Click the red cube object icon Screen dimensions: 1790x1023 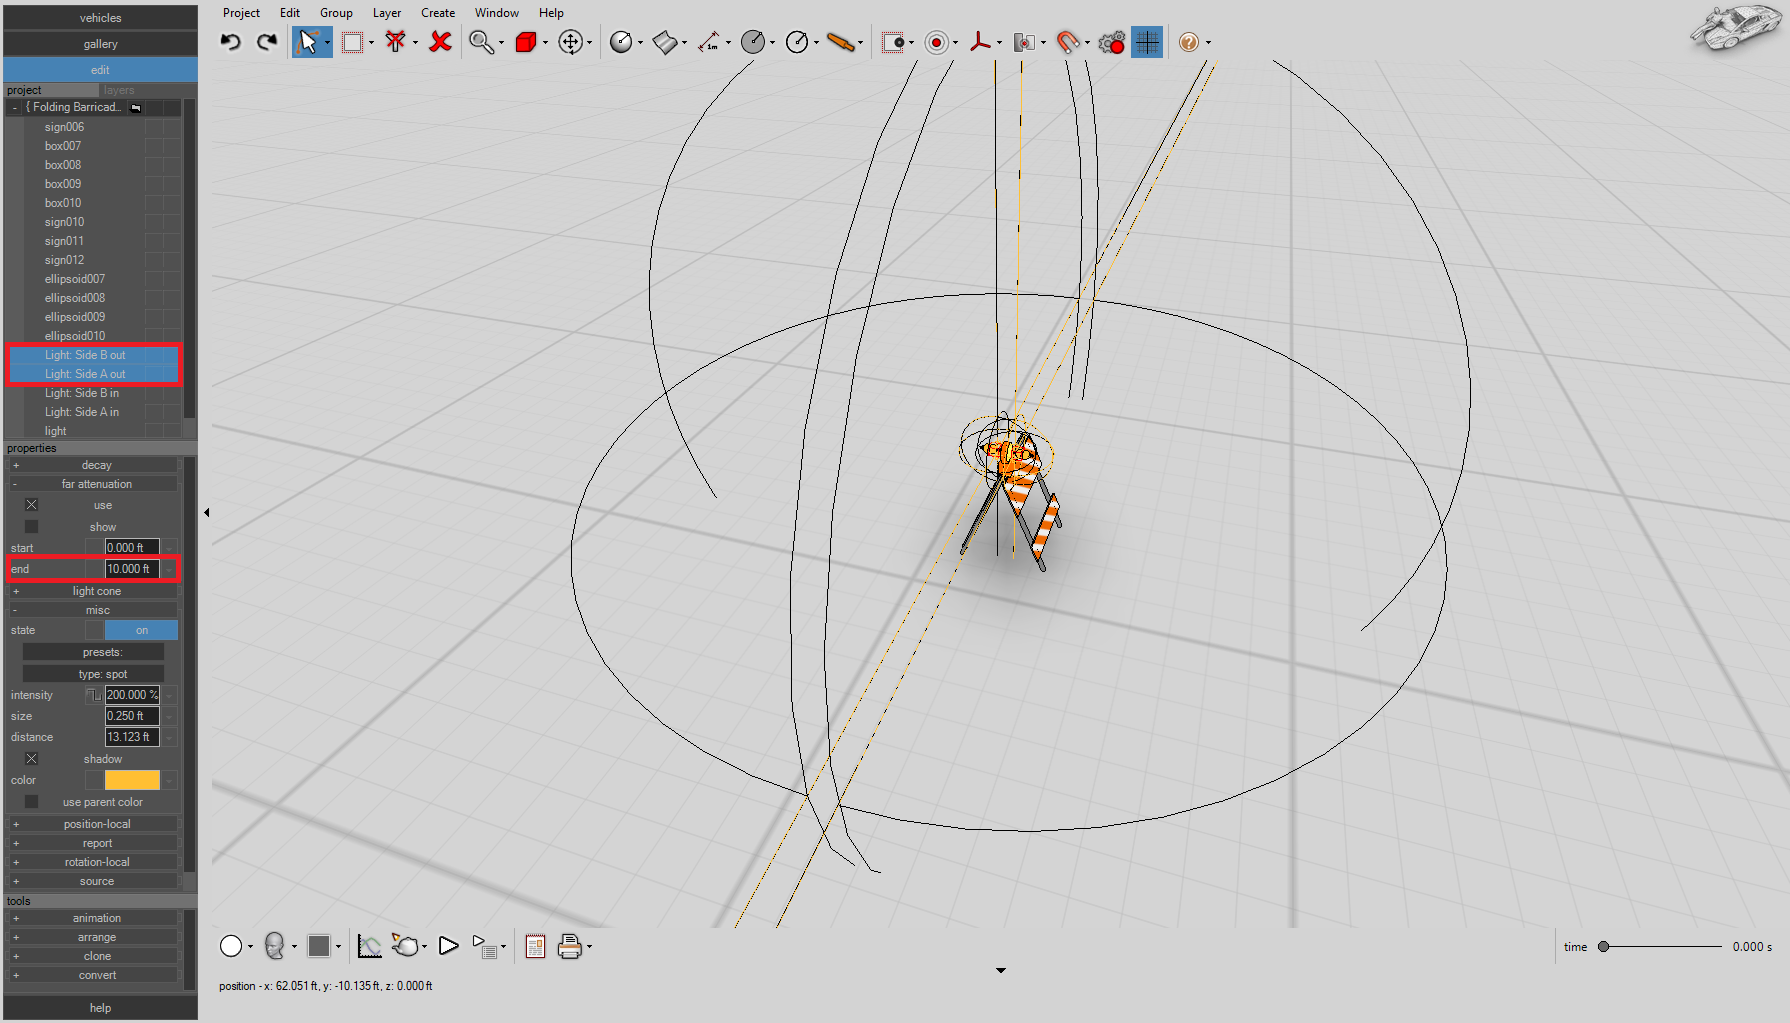[526, 42]
